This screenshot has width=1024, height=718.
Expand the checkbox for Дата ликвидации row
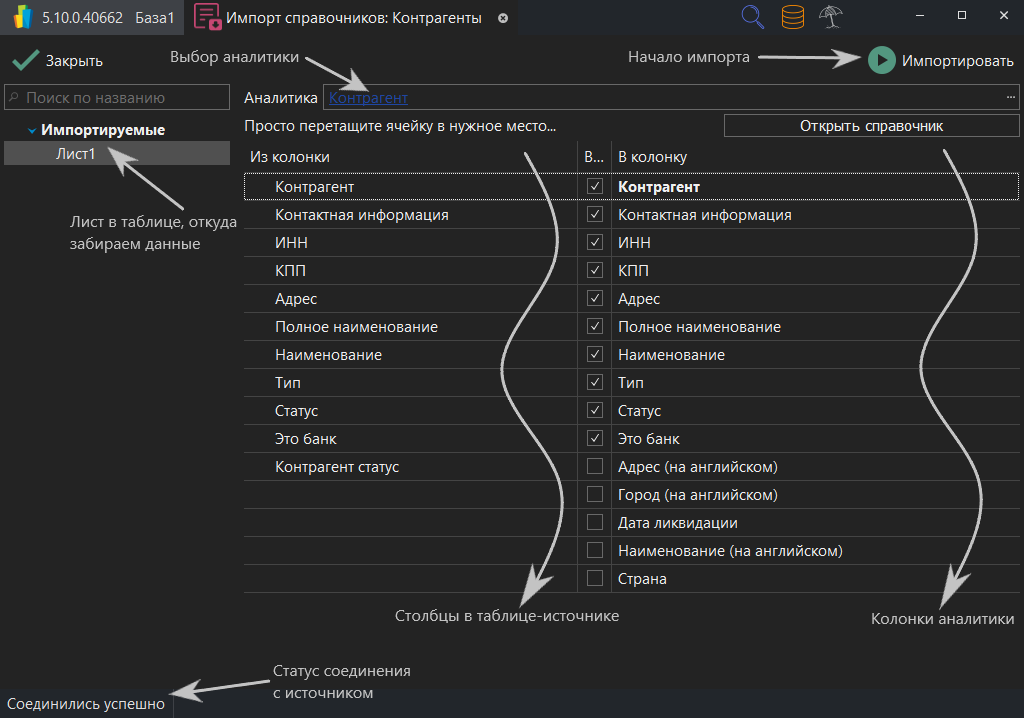[595, 522]
